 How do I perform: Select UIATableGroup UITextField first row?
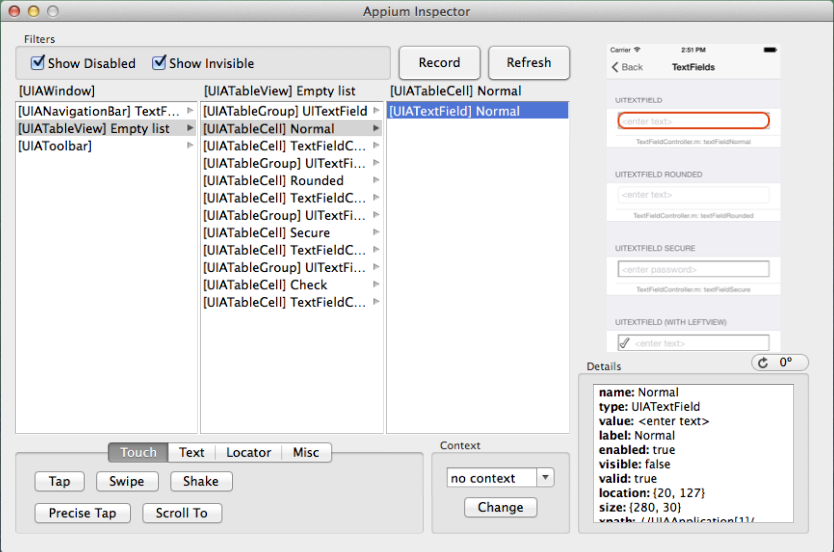point(291,111)
